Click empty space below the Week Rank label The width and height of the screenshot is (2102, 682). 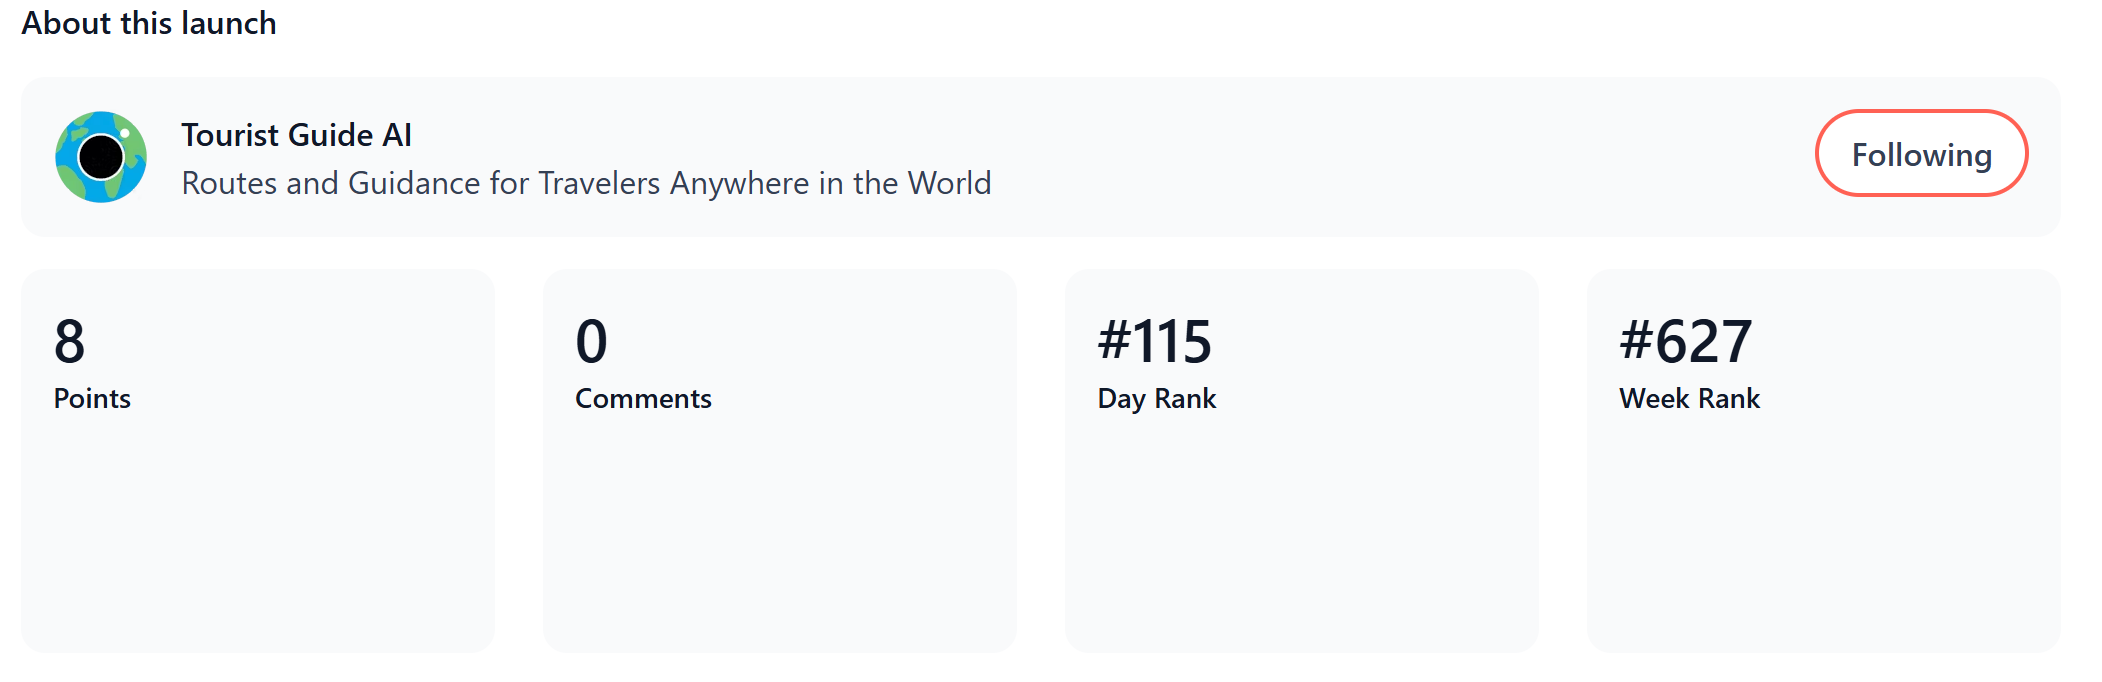(1823, 530)
